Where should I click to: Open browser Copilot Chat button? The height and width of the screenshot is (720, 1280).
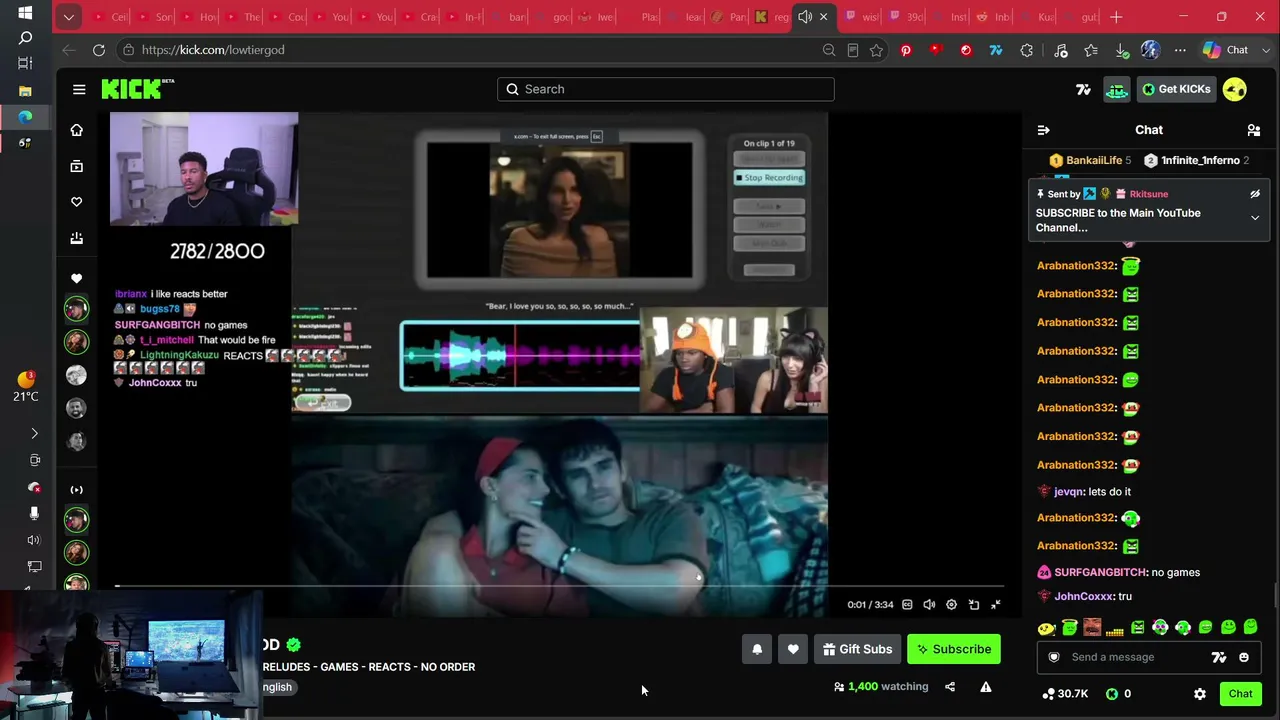[1226, 50]
